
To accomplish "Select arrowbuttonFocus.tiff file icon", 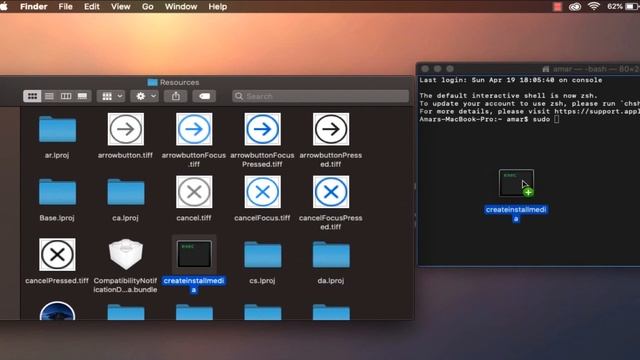I will tap(194, 129).
